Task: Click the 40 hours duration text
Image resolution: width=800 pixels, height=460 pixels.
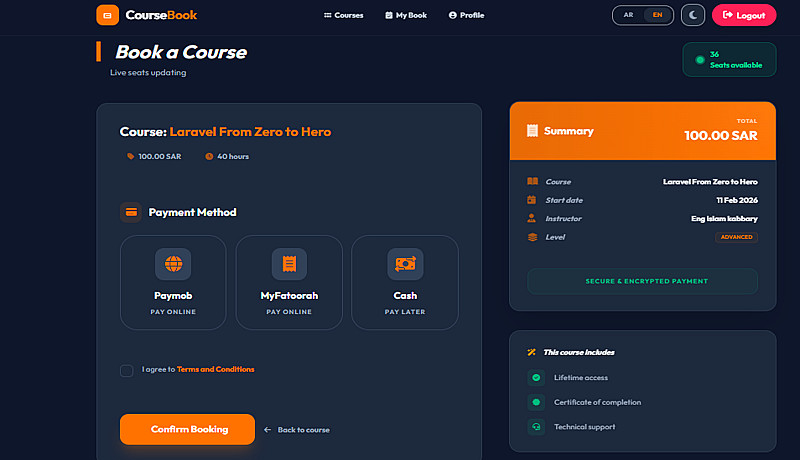Action: (x=233, y=157)
